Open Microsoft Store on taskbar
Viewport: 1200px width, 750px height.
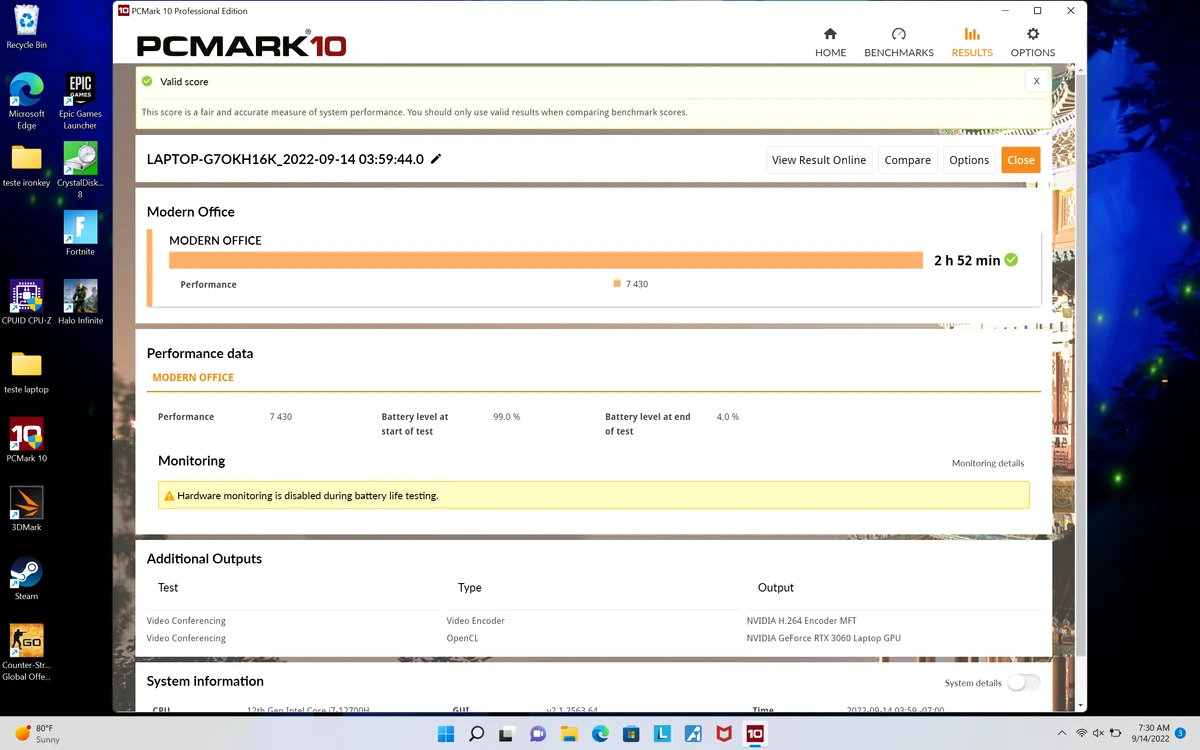631,733
